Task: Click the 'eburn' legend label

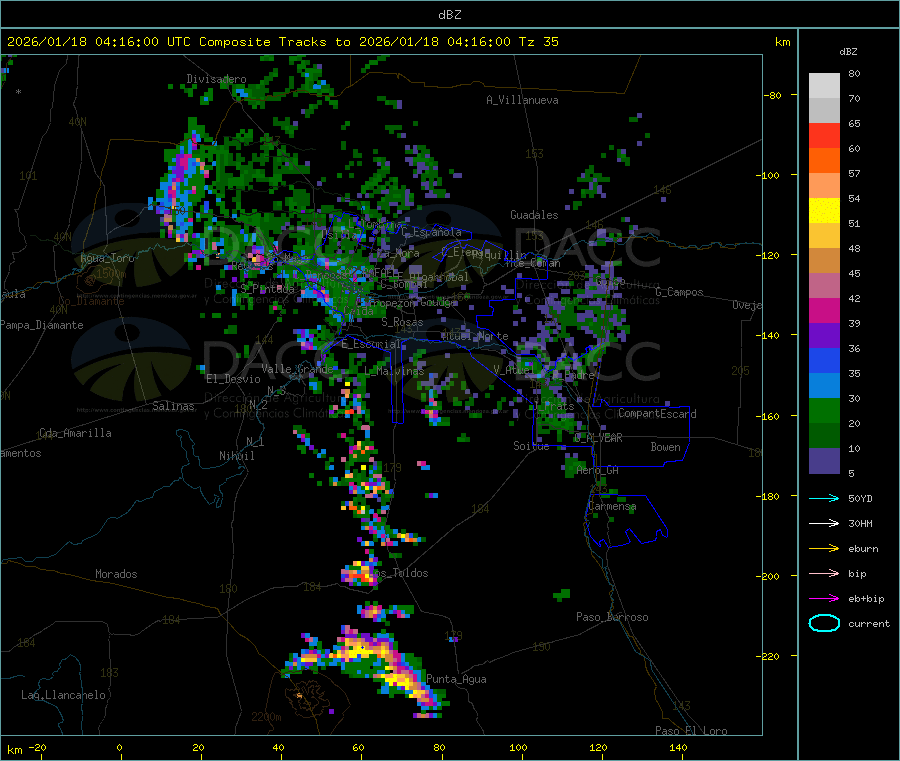Action: click(x=863, y=549)
